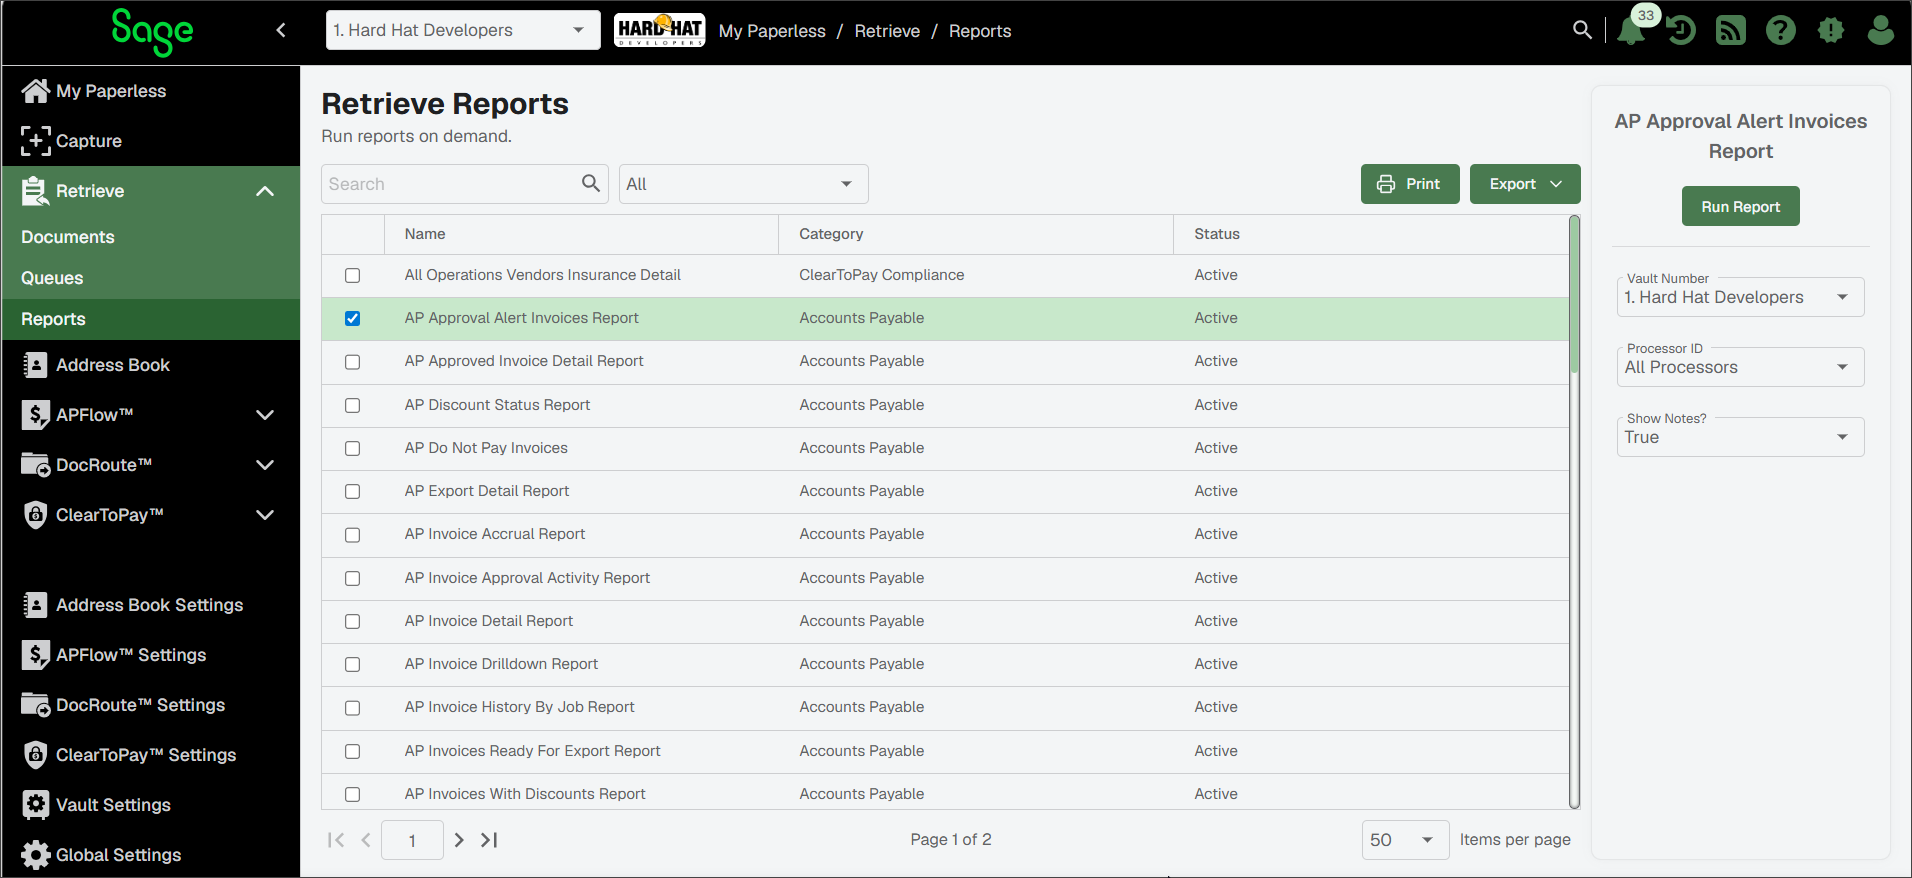The height and width of the screenshot is (878, 1912).
Task: Click the Address Book icon in the sidebar
Action: [36, 365]
